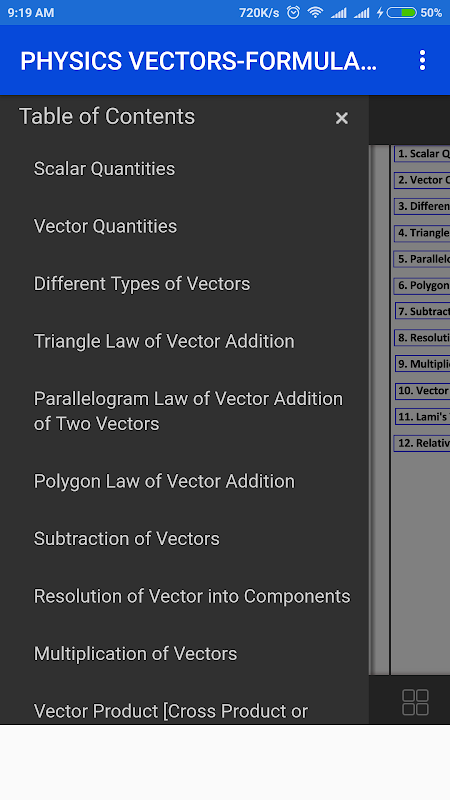Image resolution: width=450 pixels, height=800 pixels.
Task: Close the Table of Contents panel
Action: (x=341, y=118)
